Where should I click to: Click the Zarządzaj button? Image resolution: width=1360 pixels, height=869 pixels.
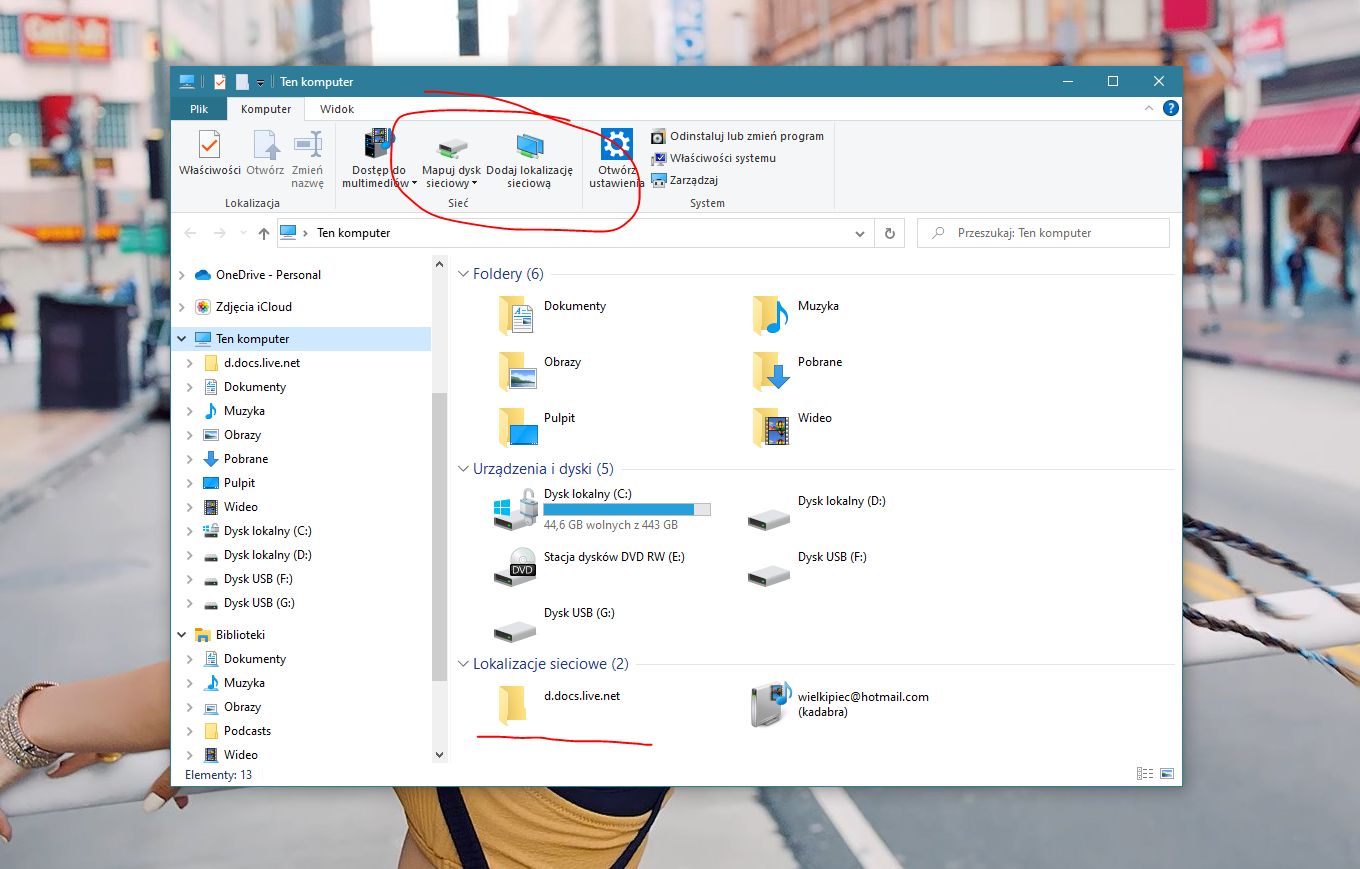(693, 180)
